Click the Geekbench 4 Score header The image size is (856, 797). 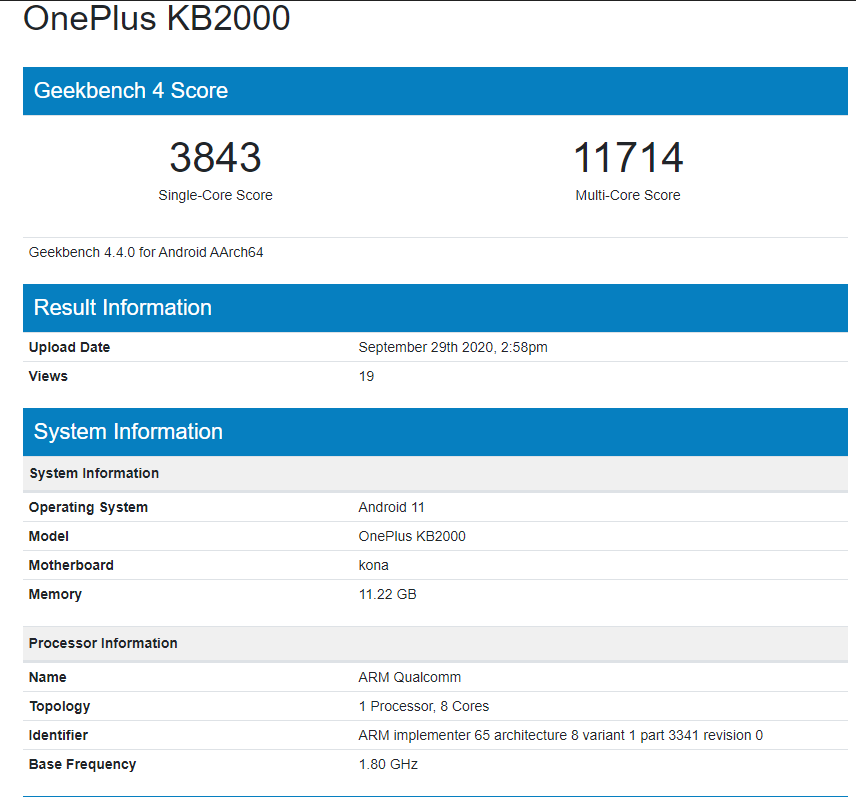coord(435,91)
